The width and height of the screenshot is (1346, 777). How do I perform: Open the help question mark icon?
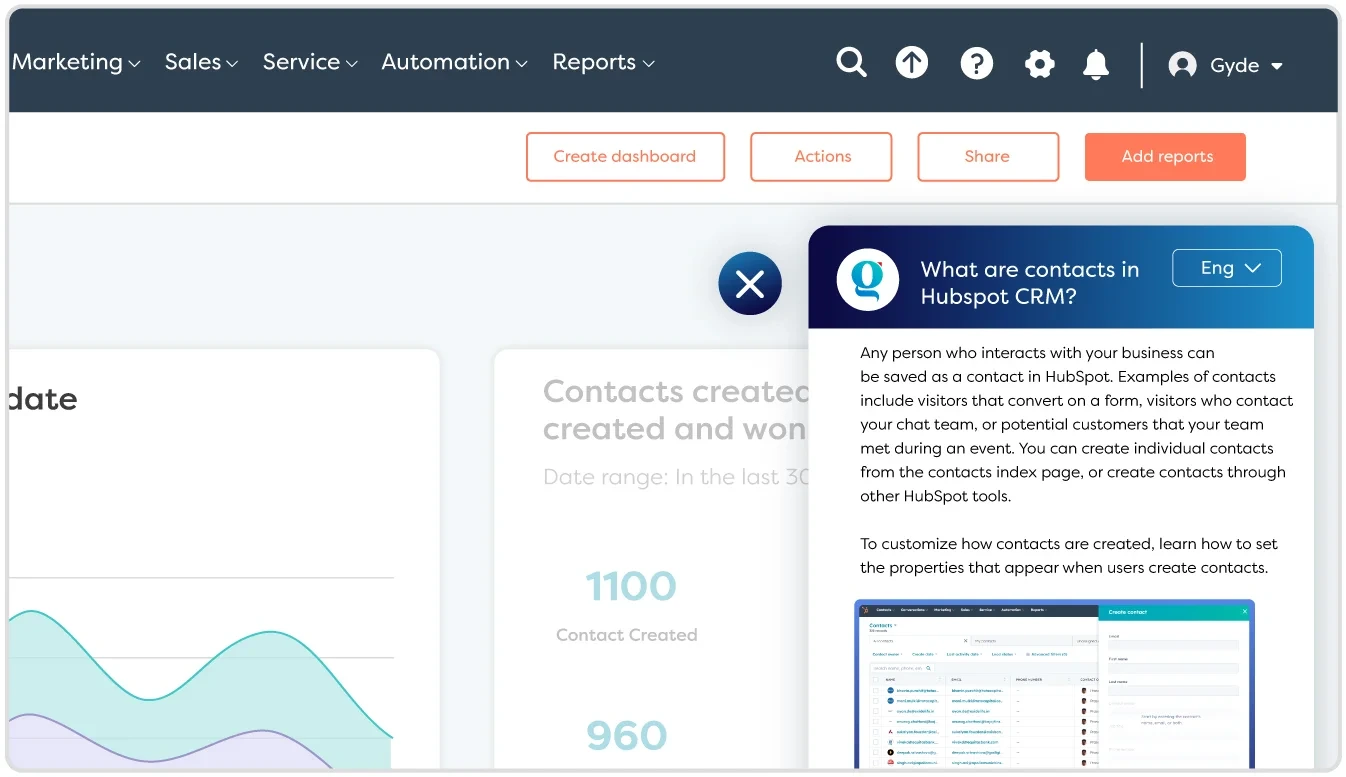[977, 62]
